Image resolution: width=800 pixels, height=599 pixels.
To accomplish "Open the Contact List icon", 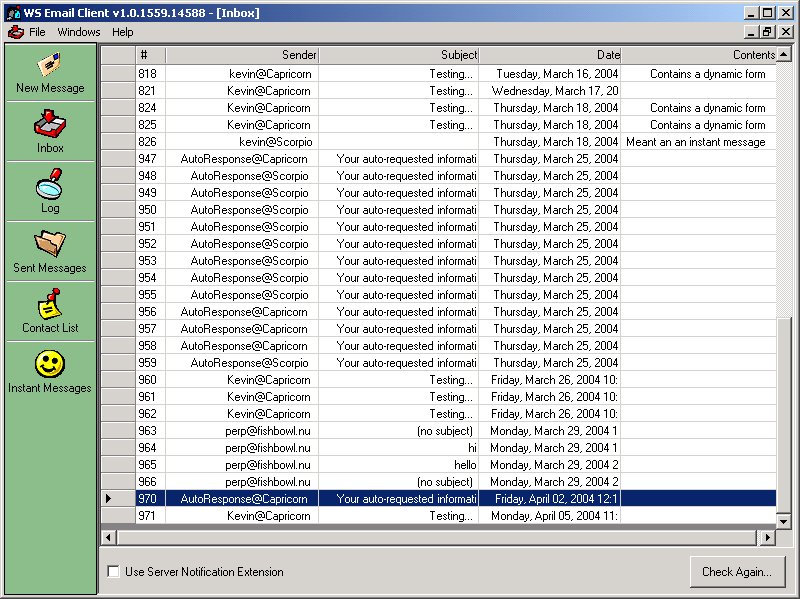I will pos(50,305).
